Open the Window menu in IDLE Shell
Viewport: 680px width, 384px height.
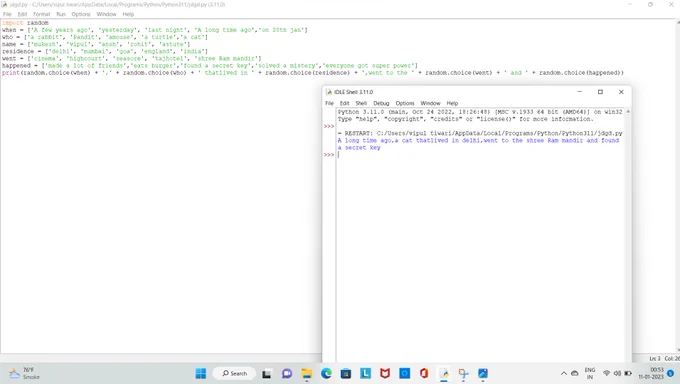coord(430,103)
